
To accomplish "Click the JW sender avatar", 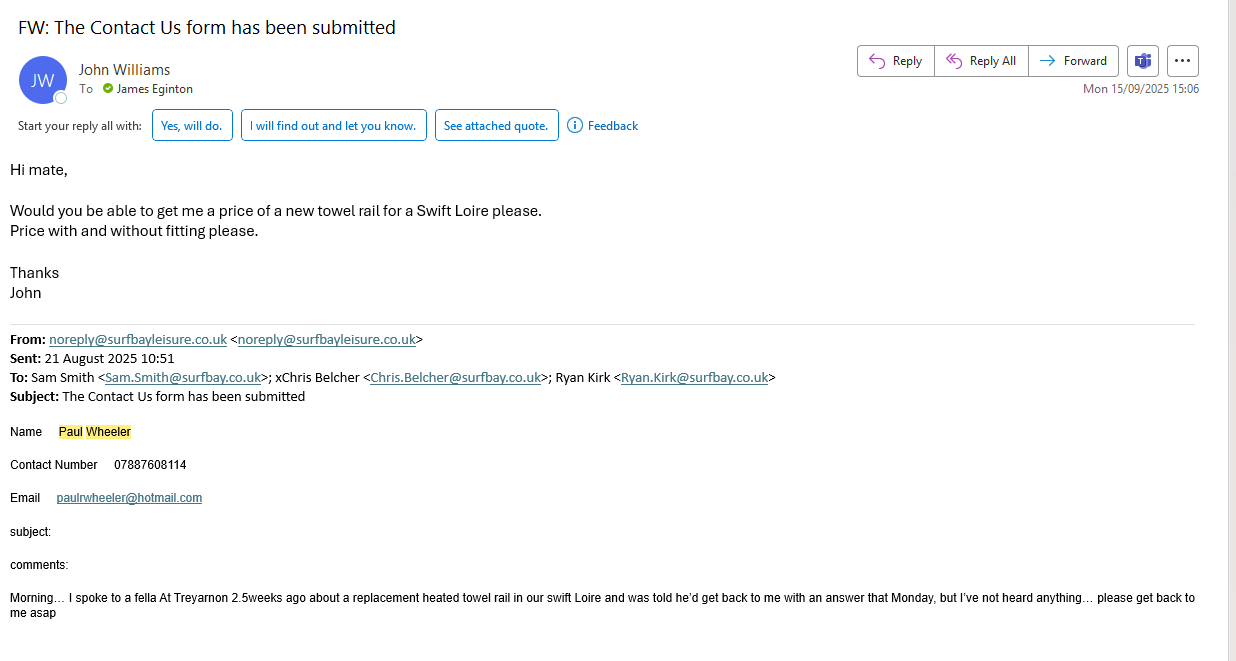I will 43,80.
